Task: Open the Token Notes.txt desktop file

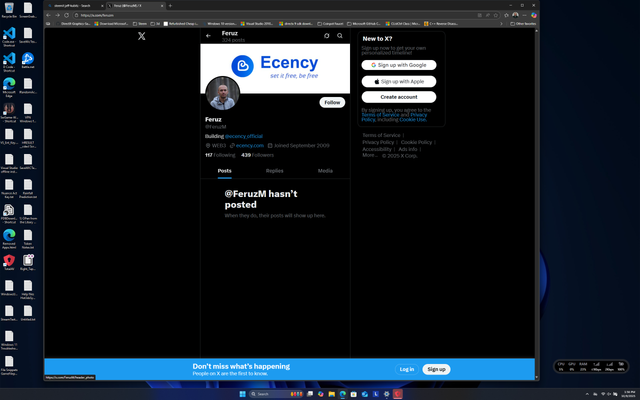Action: [28, 239]
